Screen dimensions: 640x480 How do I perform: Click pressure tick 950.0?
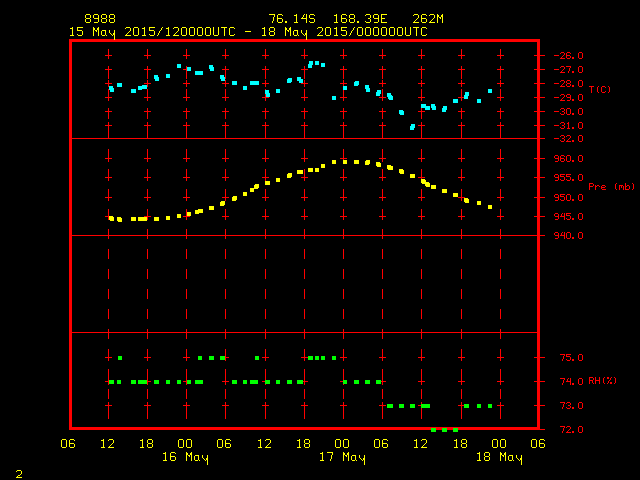pos(569,198)
